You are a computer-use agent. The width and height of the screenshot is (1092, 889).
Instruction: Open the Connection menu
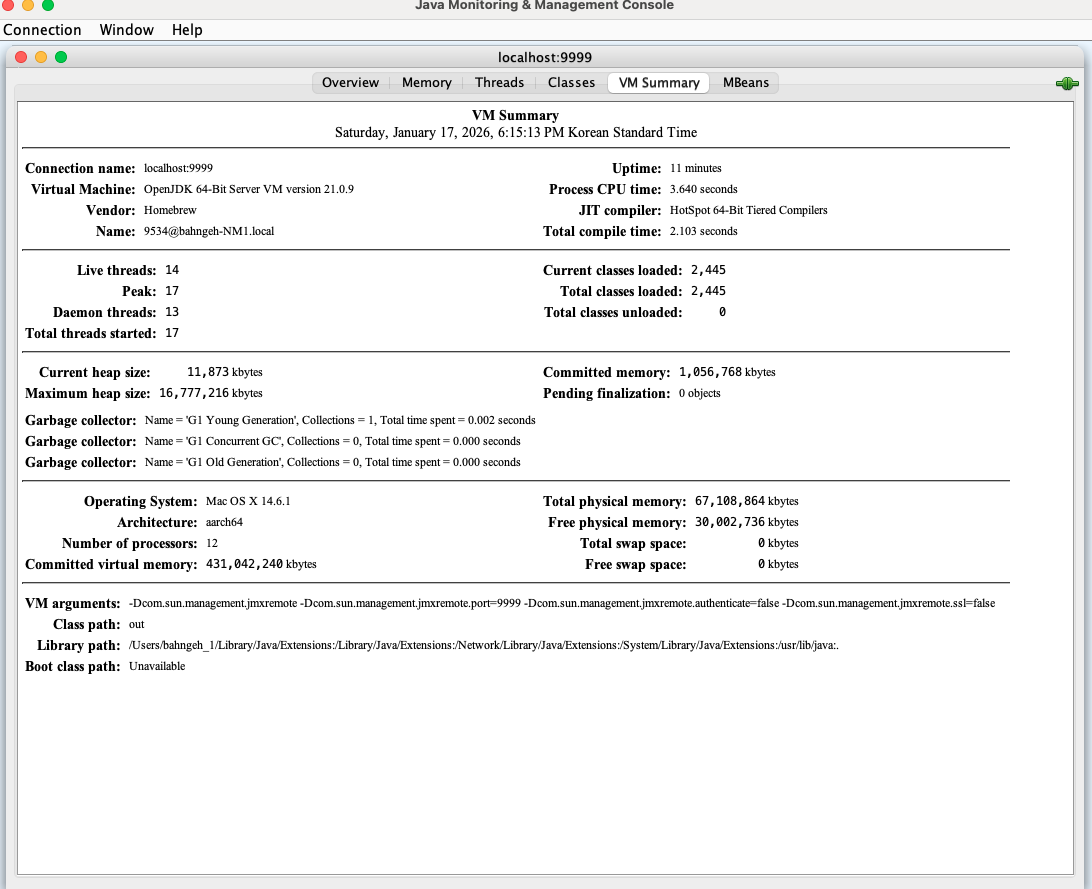[42, 30]
